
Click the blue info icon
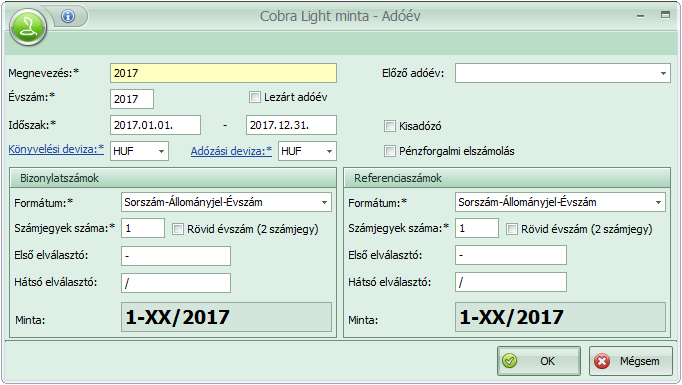pos(68,16)
